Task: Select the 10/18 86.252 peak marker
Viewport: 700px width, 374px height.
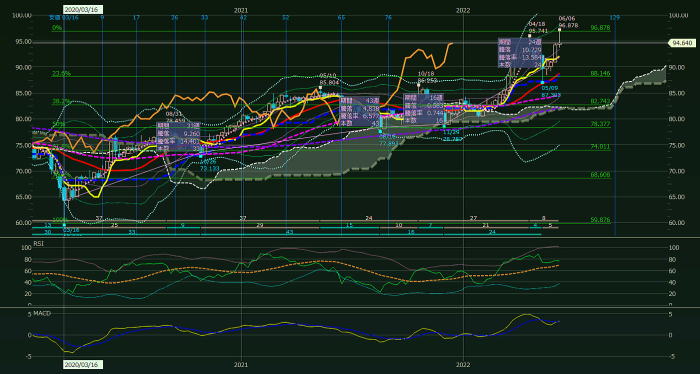Action: click(426, 77)
